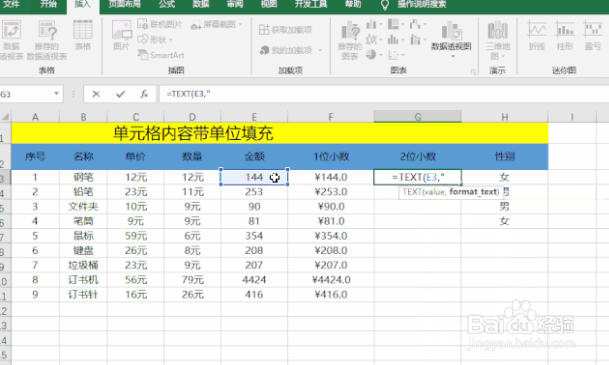The image size is (609, 365).
Task: Insert a Win/Loss sparkline
Action: (x=593, y=36)
